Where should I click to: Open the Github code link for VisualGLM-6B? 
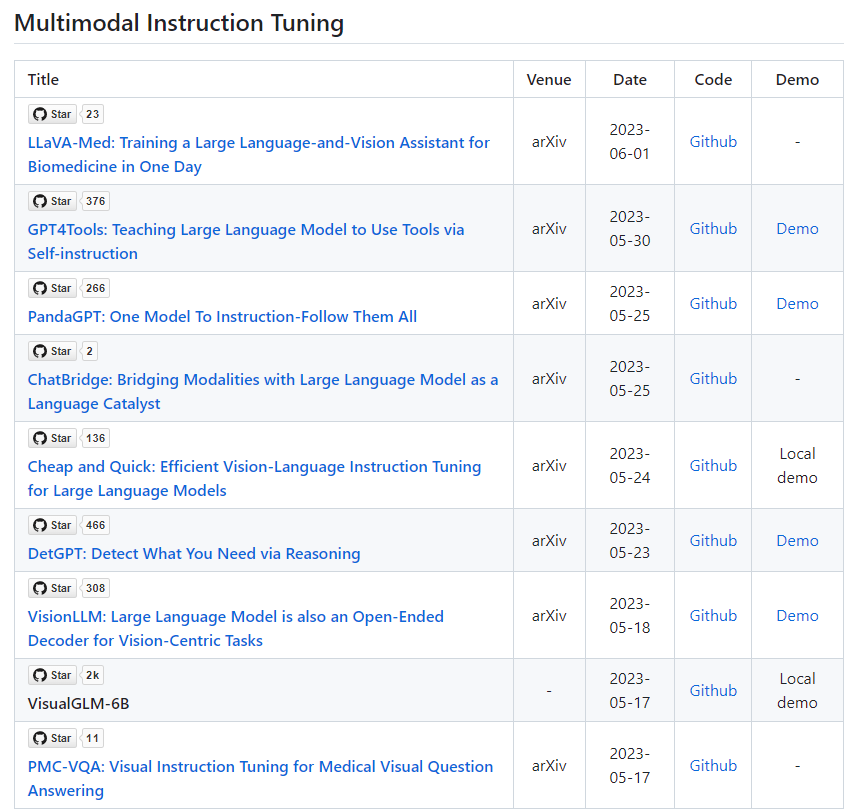[x=713, y=691]
